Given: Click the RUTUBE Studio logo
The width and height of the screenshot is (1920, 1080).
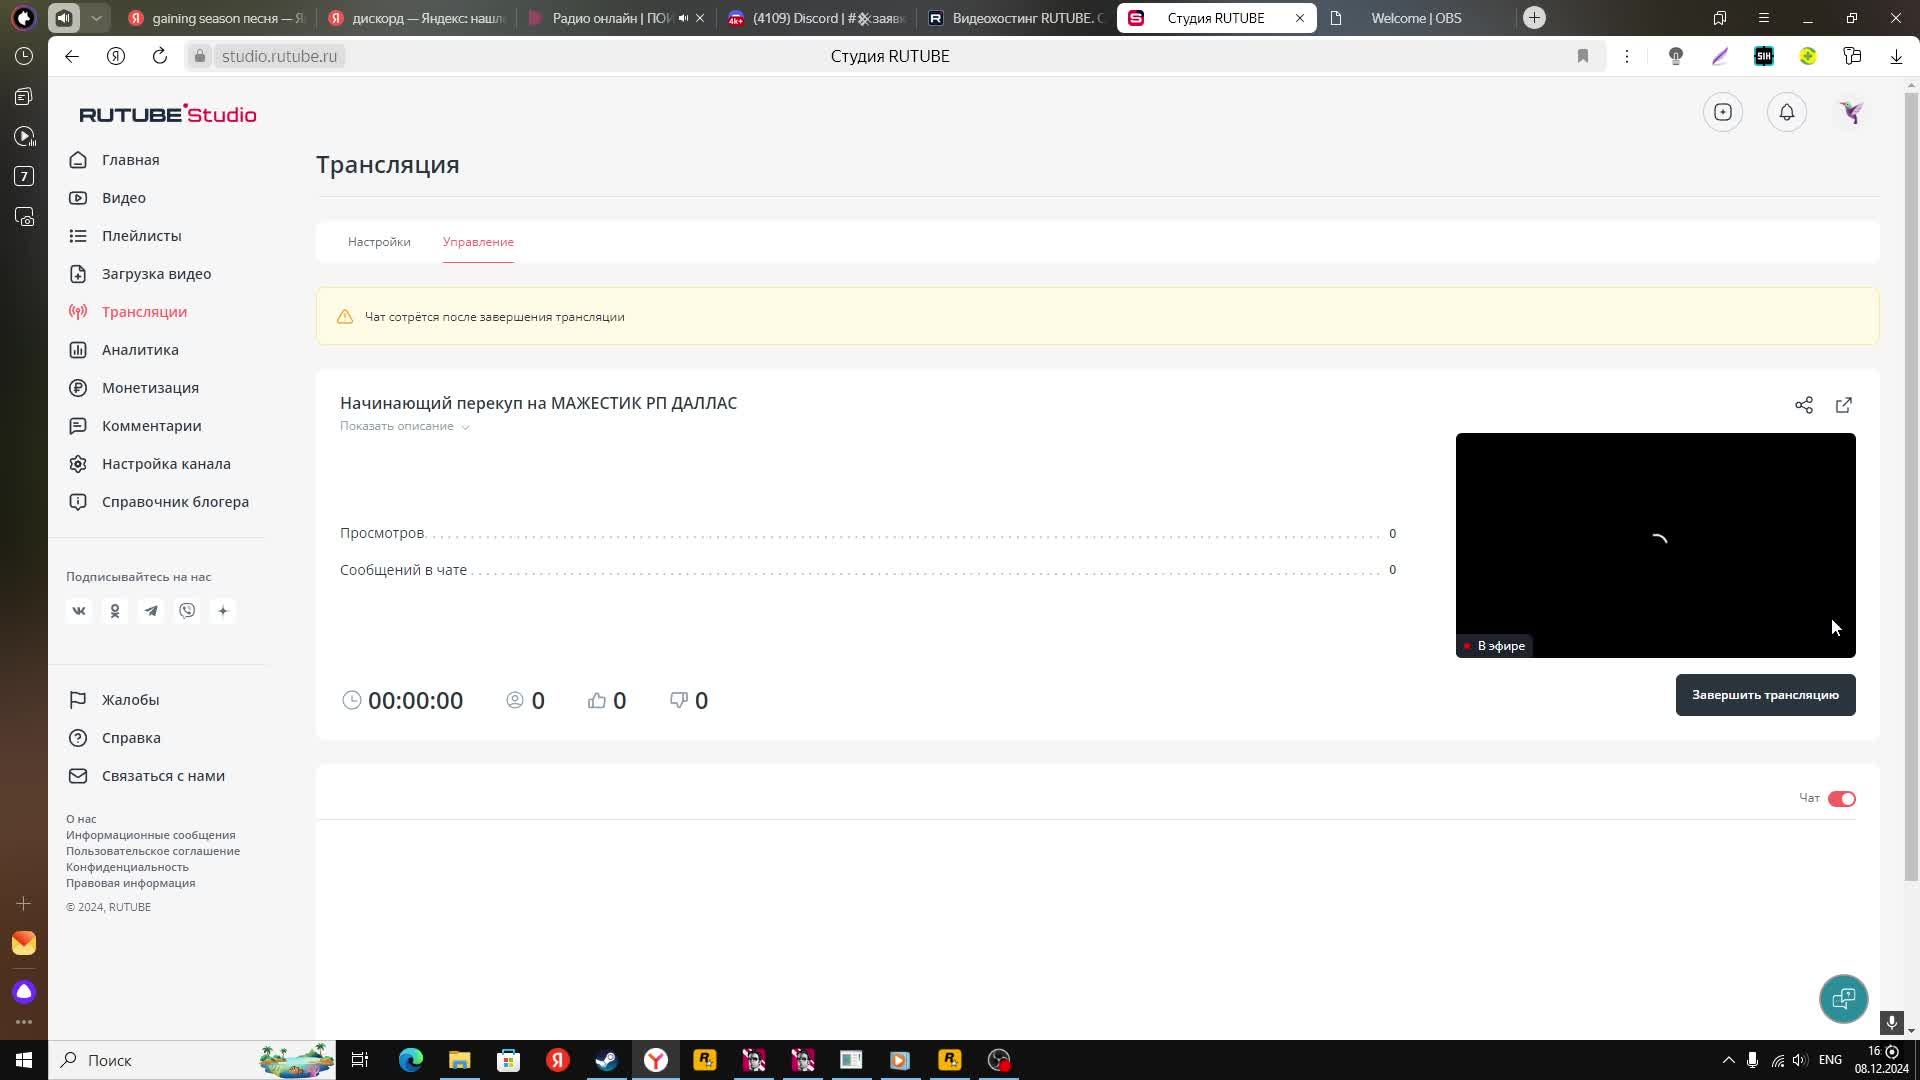Looking at the screenshot, I should [x=168, y=114].
